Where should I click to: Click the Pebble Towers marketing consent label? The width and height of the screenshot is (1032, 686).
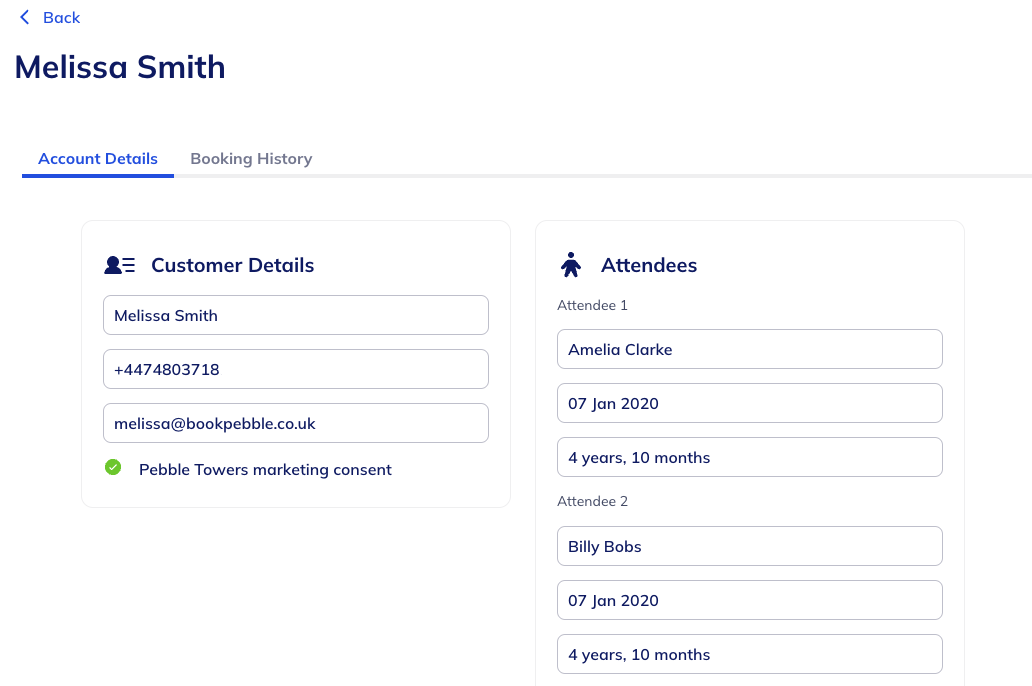point(265,470)
